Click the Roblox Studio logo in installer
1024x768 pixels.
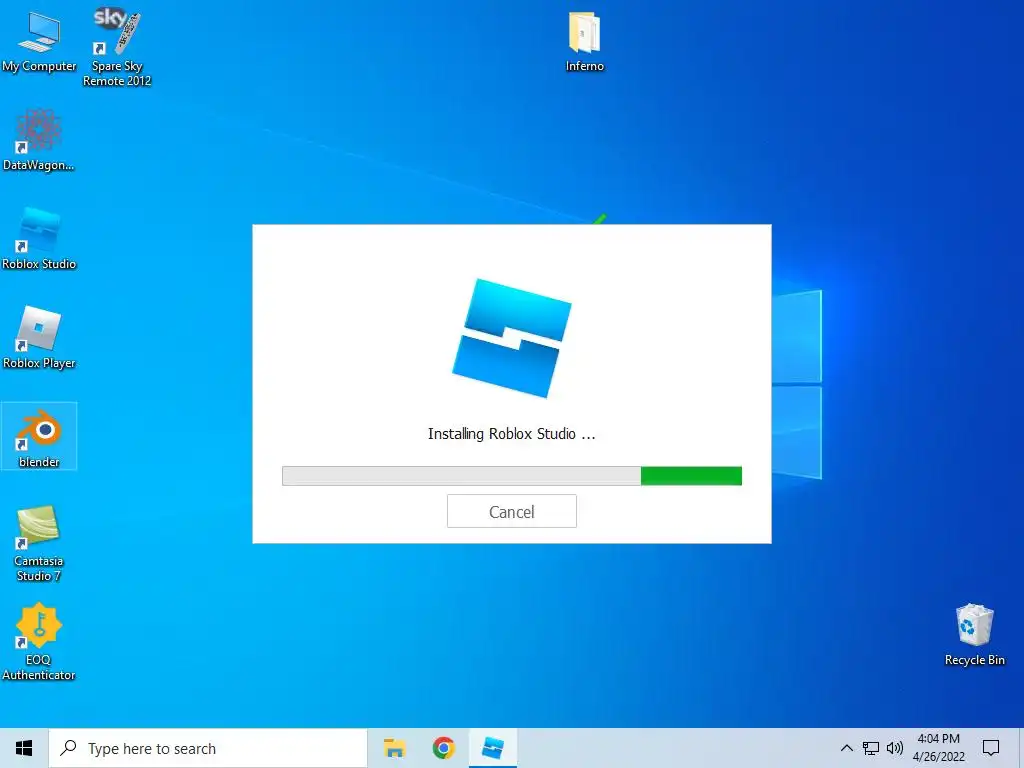pos(511,338)
